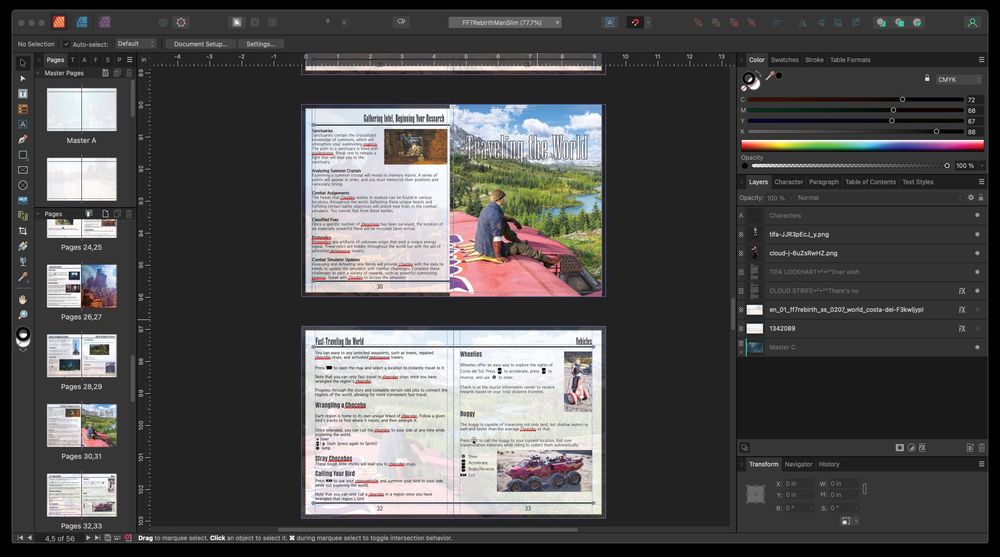
Task: Open the History tab
Action: point(829,464)
